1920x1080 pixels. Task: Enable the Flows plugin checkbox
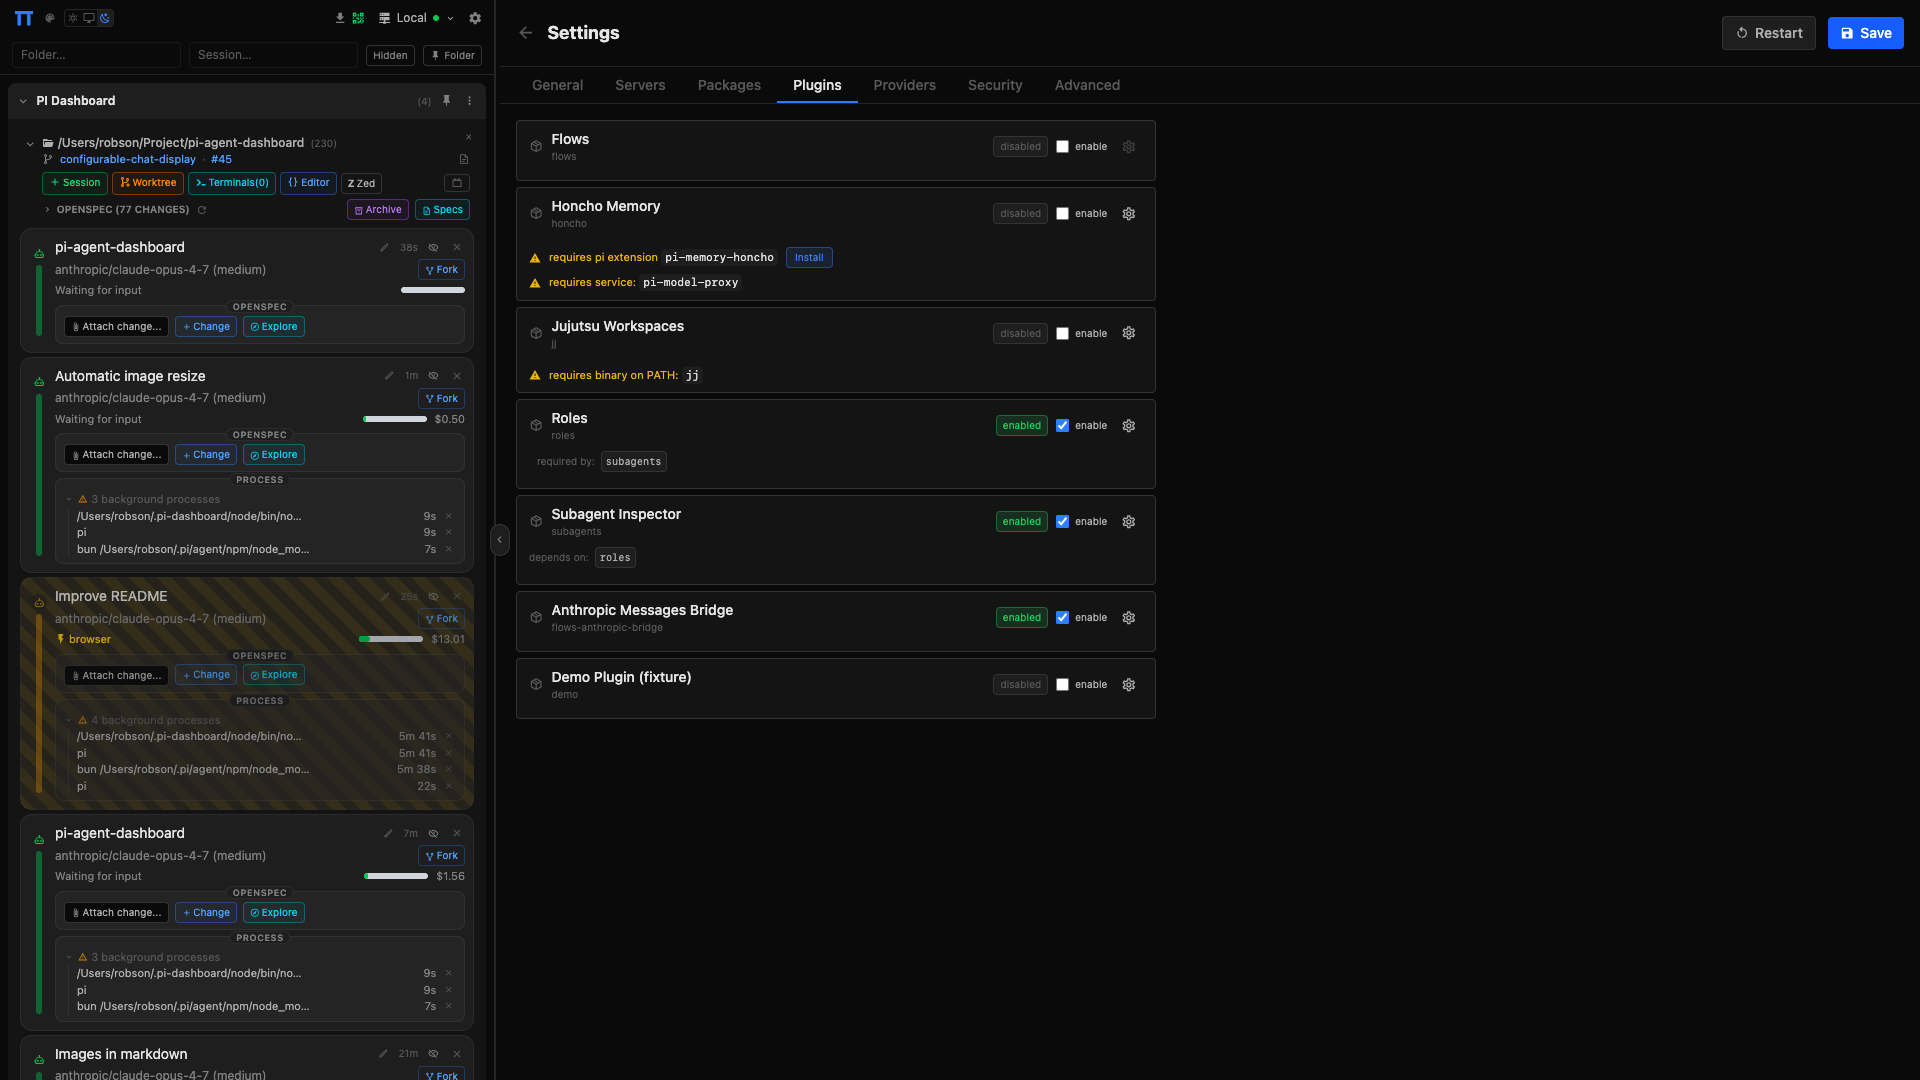1062,147
